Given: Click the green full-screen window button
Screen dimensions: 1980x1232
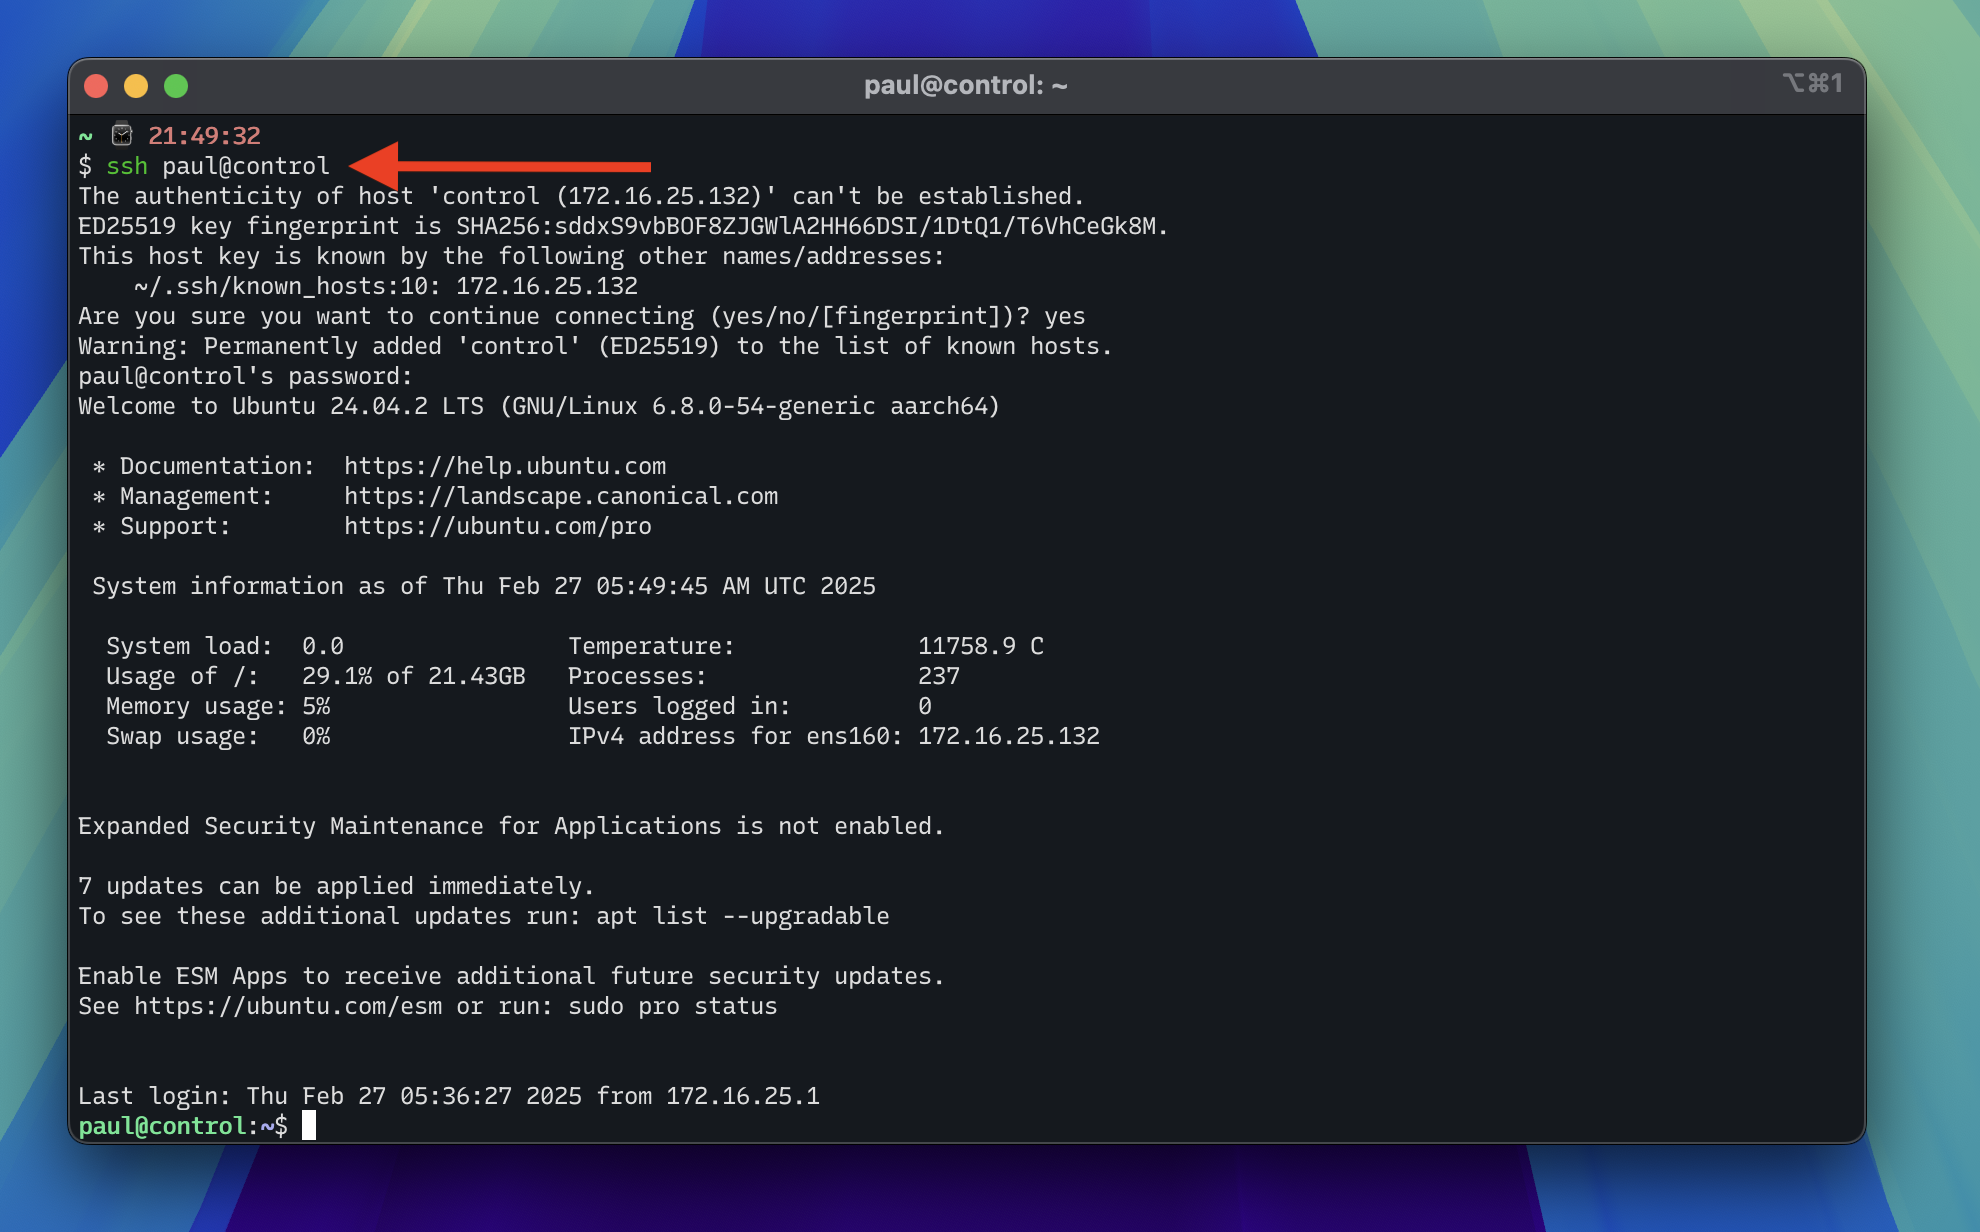Looking at the screenshot, I should coord(177,86).
